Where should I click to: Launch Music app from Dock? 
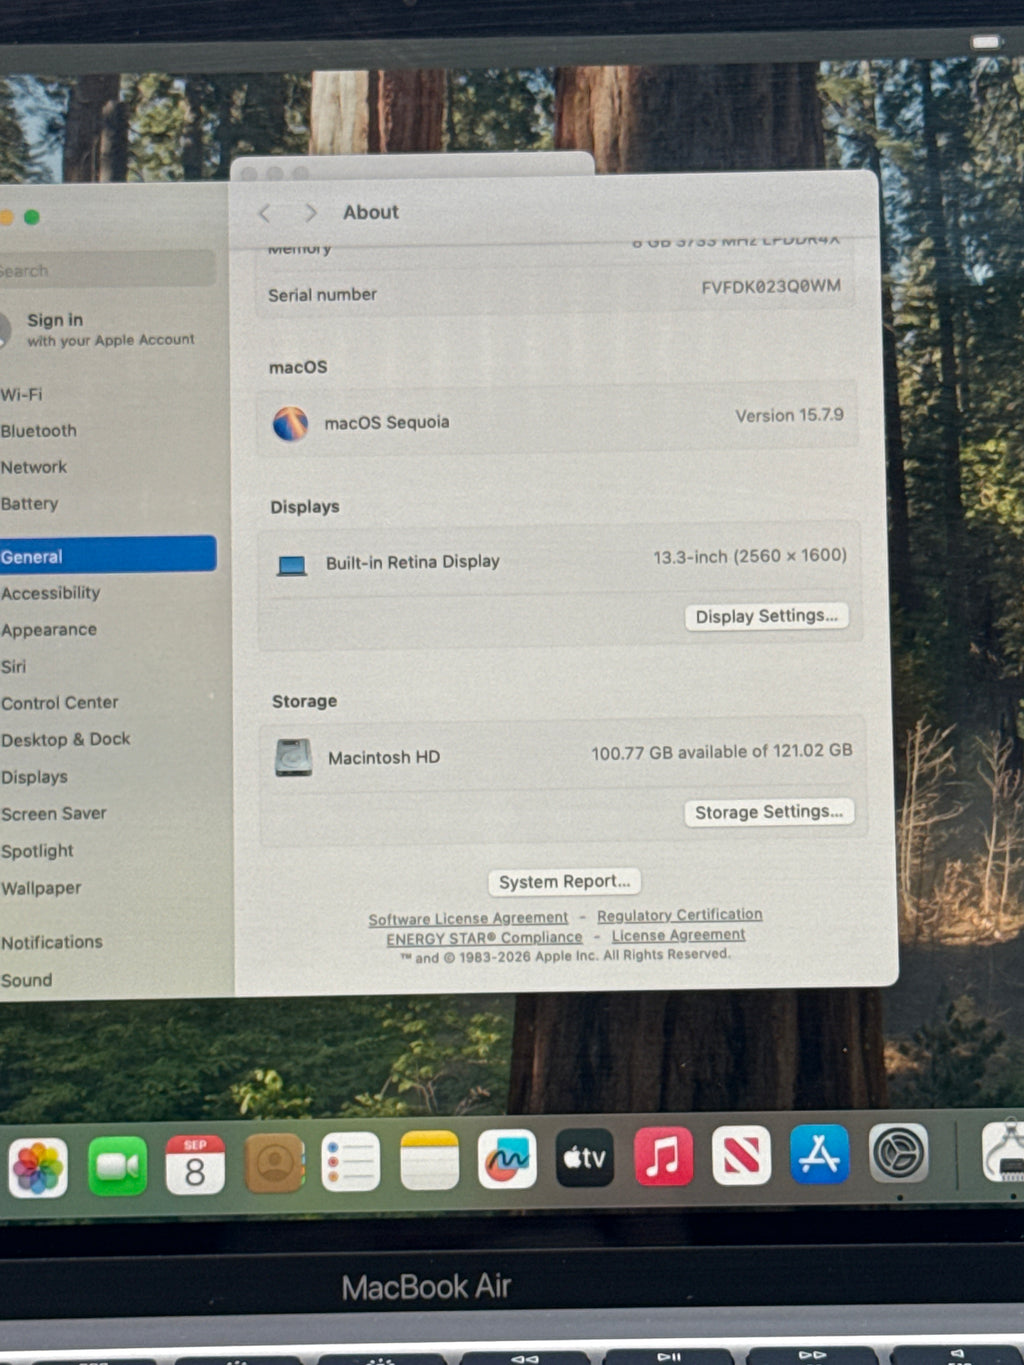coord(663,1157)
